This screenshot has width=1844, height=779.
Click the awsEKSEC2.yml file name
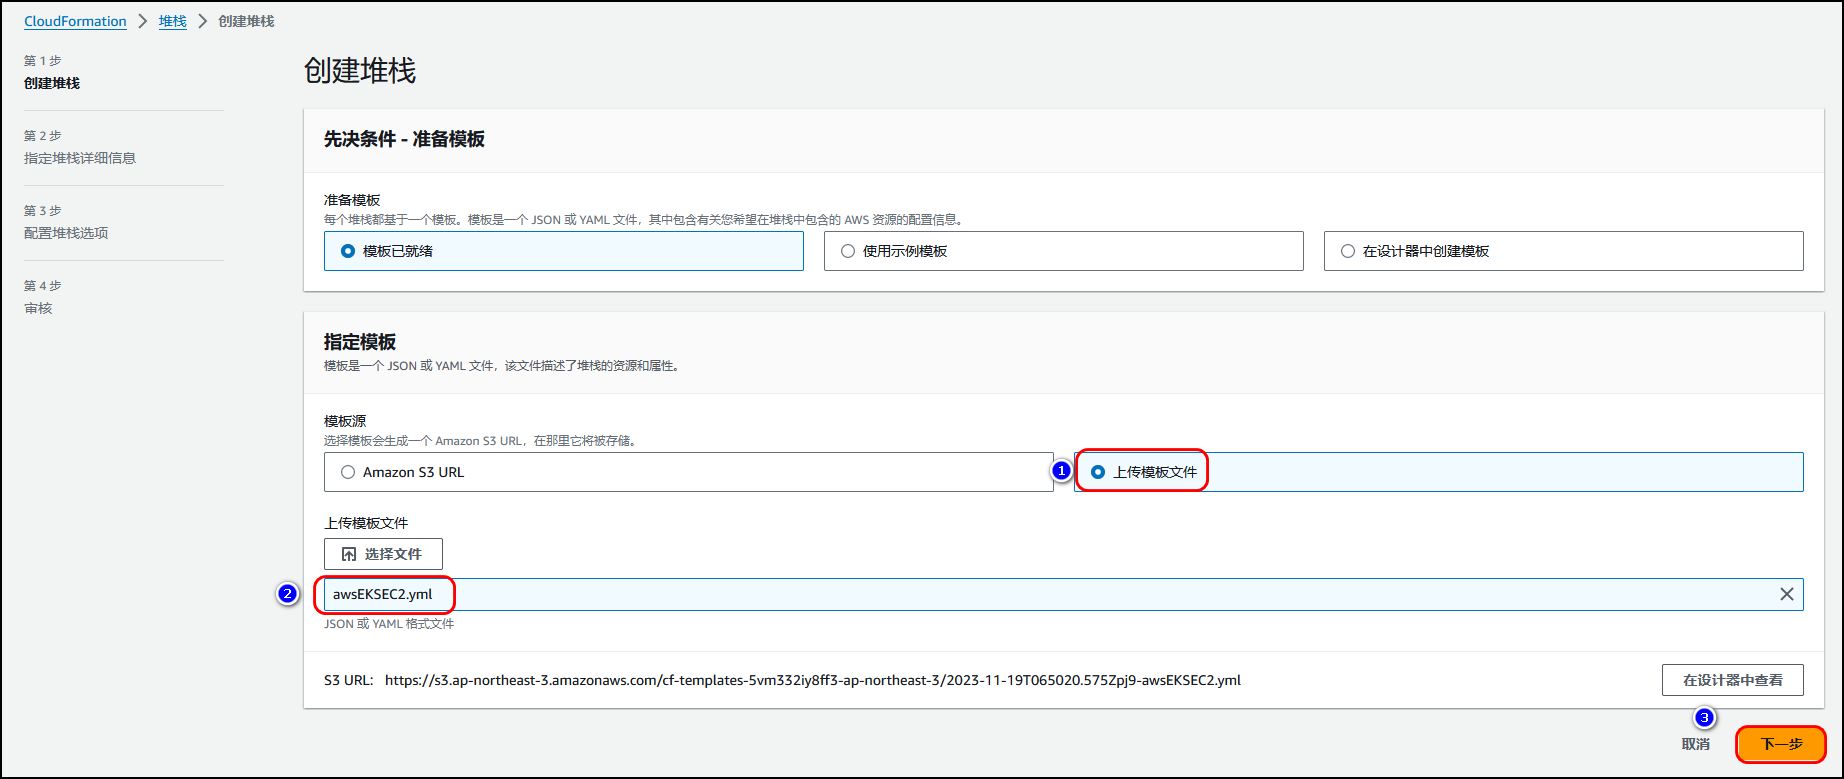point(383,594)
